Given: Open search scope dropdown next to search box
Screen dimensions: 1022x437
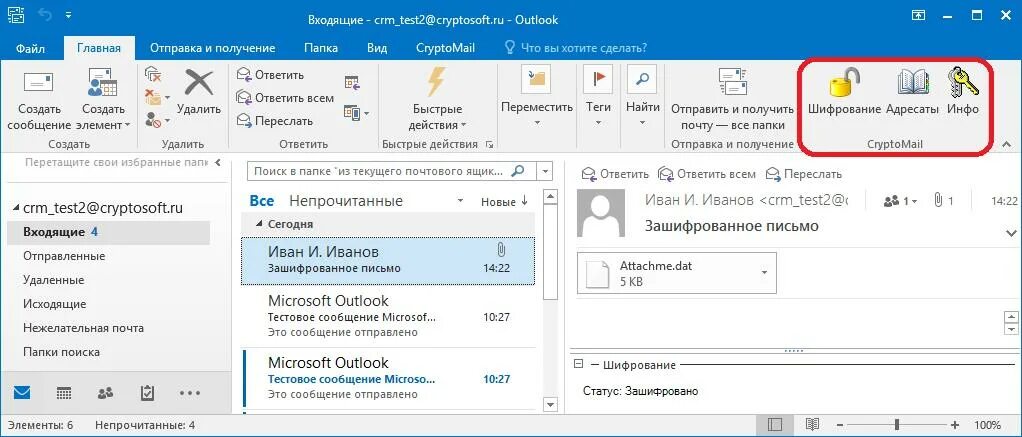Looking at the screenshot, I should (x=545, y=172).
